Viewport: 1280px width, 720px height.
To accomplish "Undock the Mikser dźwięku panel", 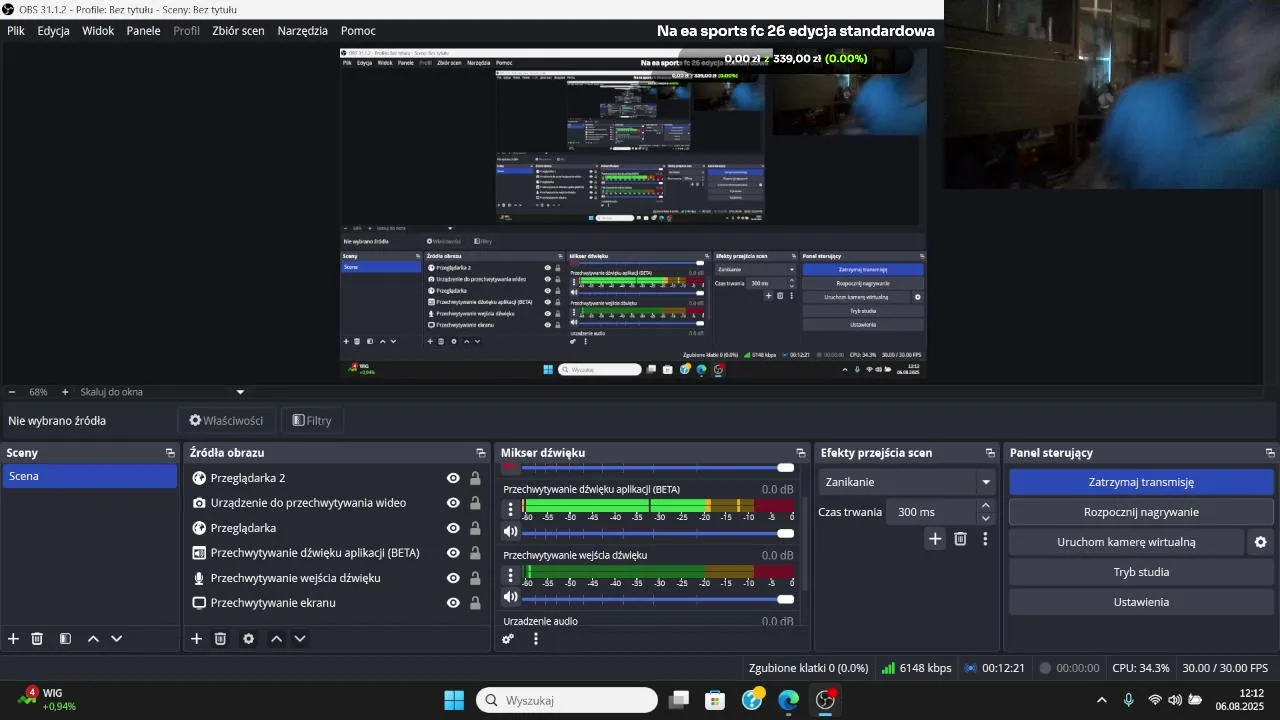I will 800,453.
